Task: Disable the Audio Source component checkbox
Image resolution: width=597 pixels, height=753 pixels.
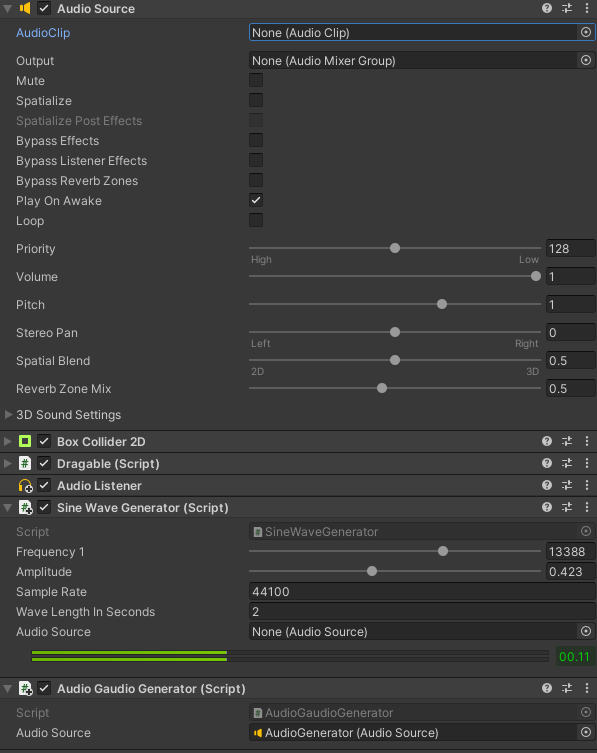Action: [x=44, y=8]
